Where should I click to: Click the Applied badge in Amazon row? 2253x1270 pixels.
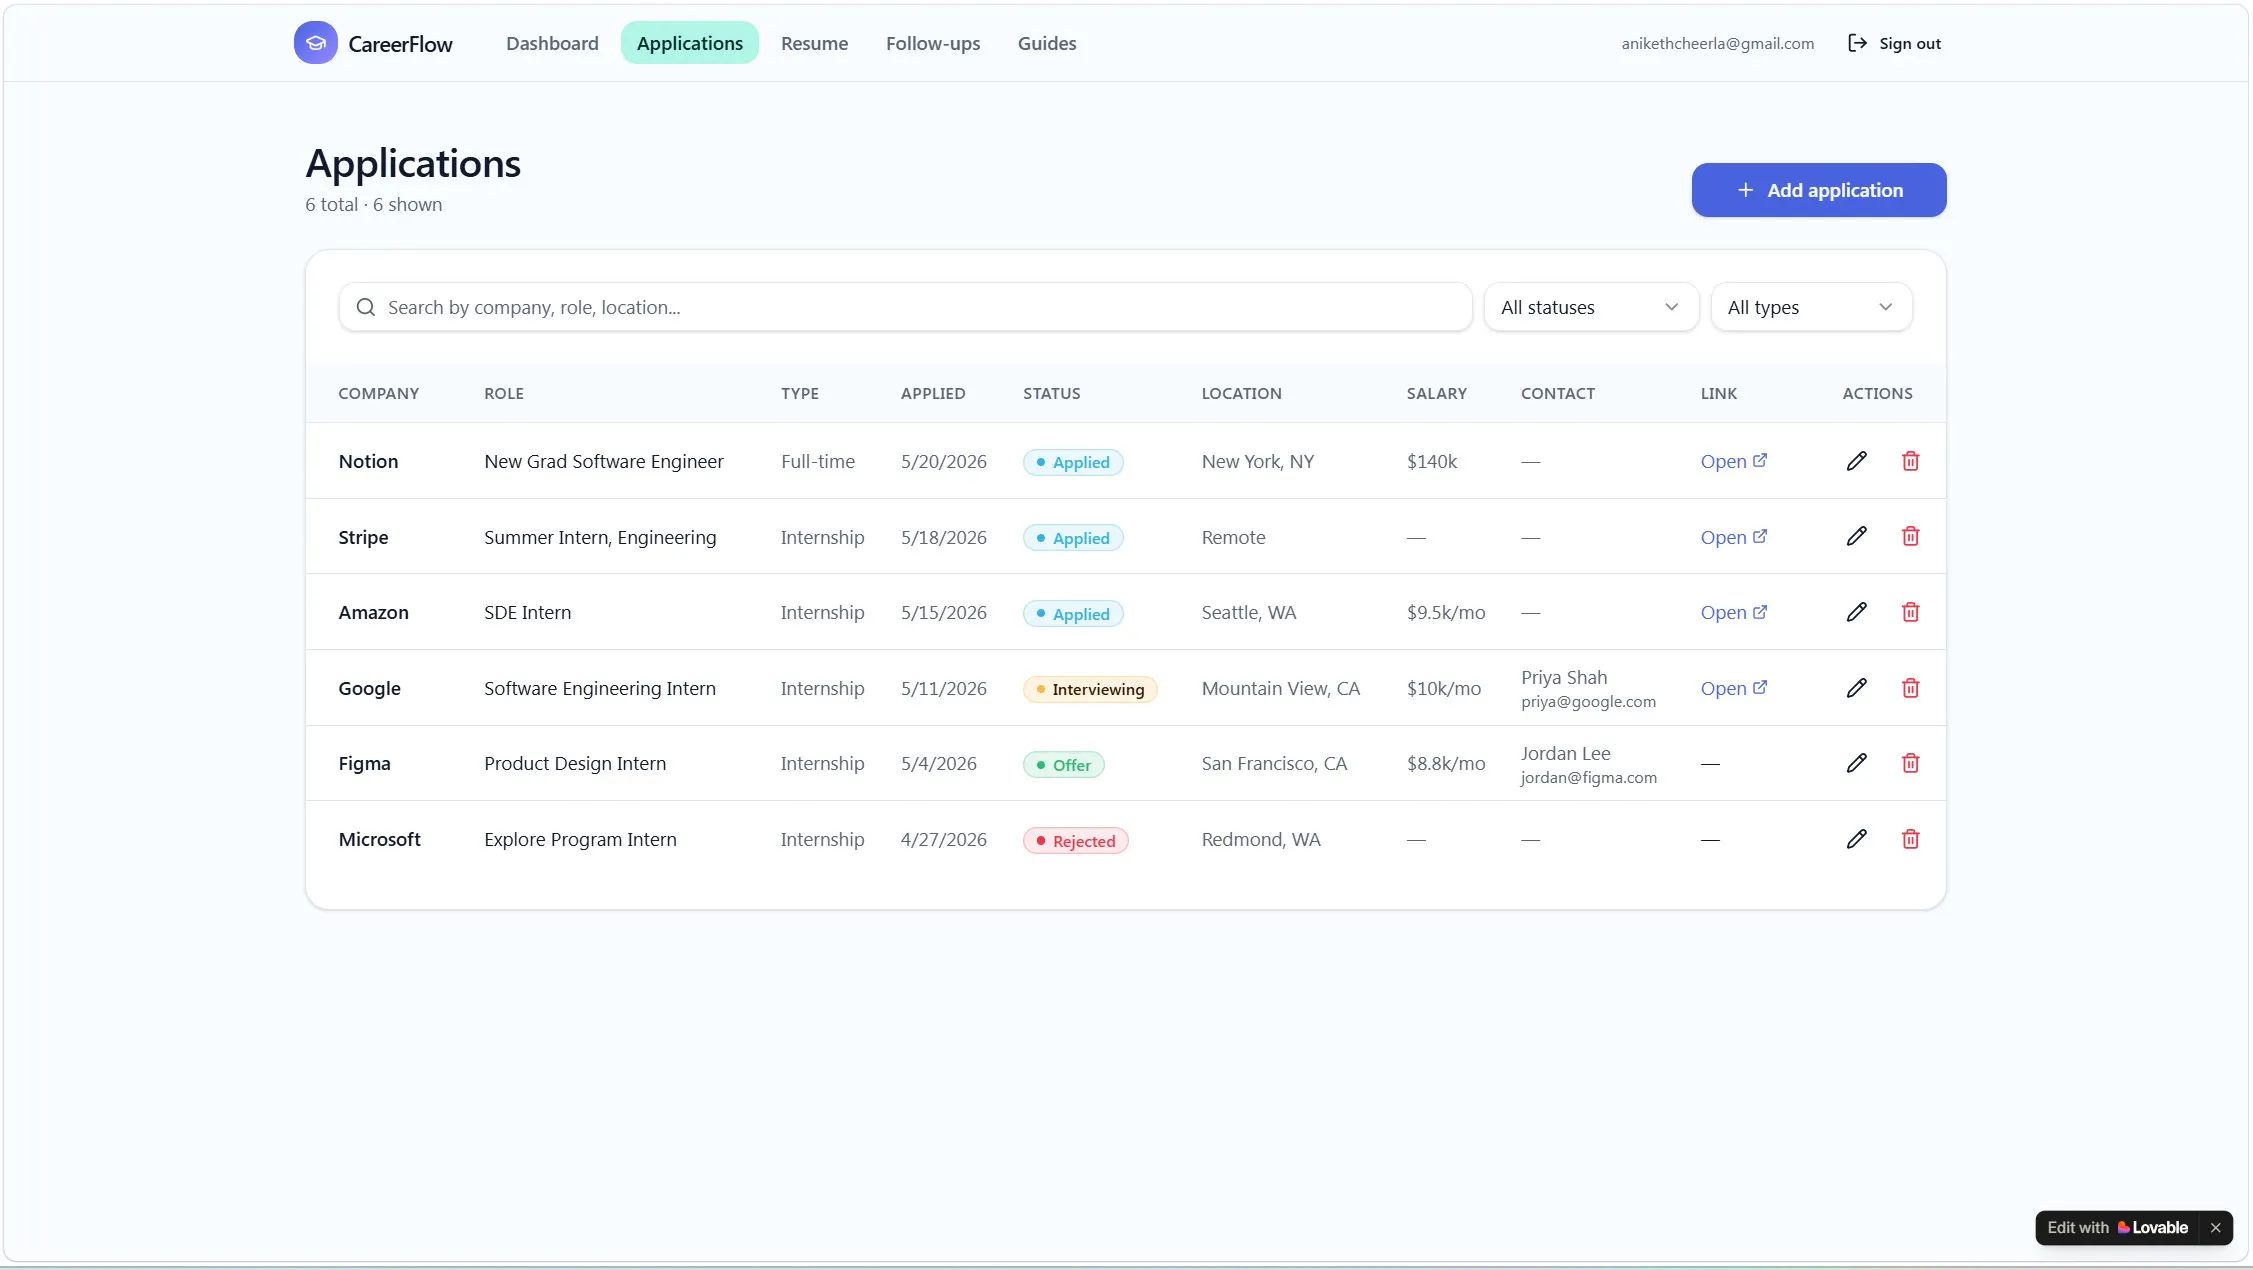pyautogui.click(x=1072, y=614)
